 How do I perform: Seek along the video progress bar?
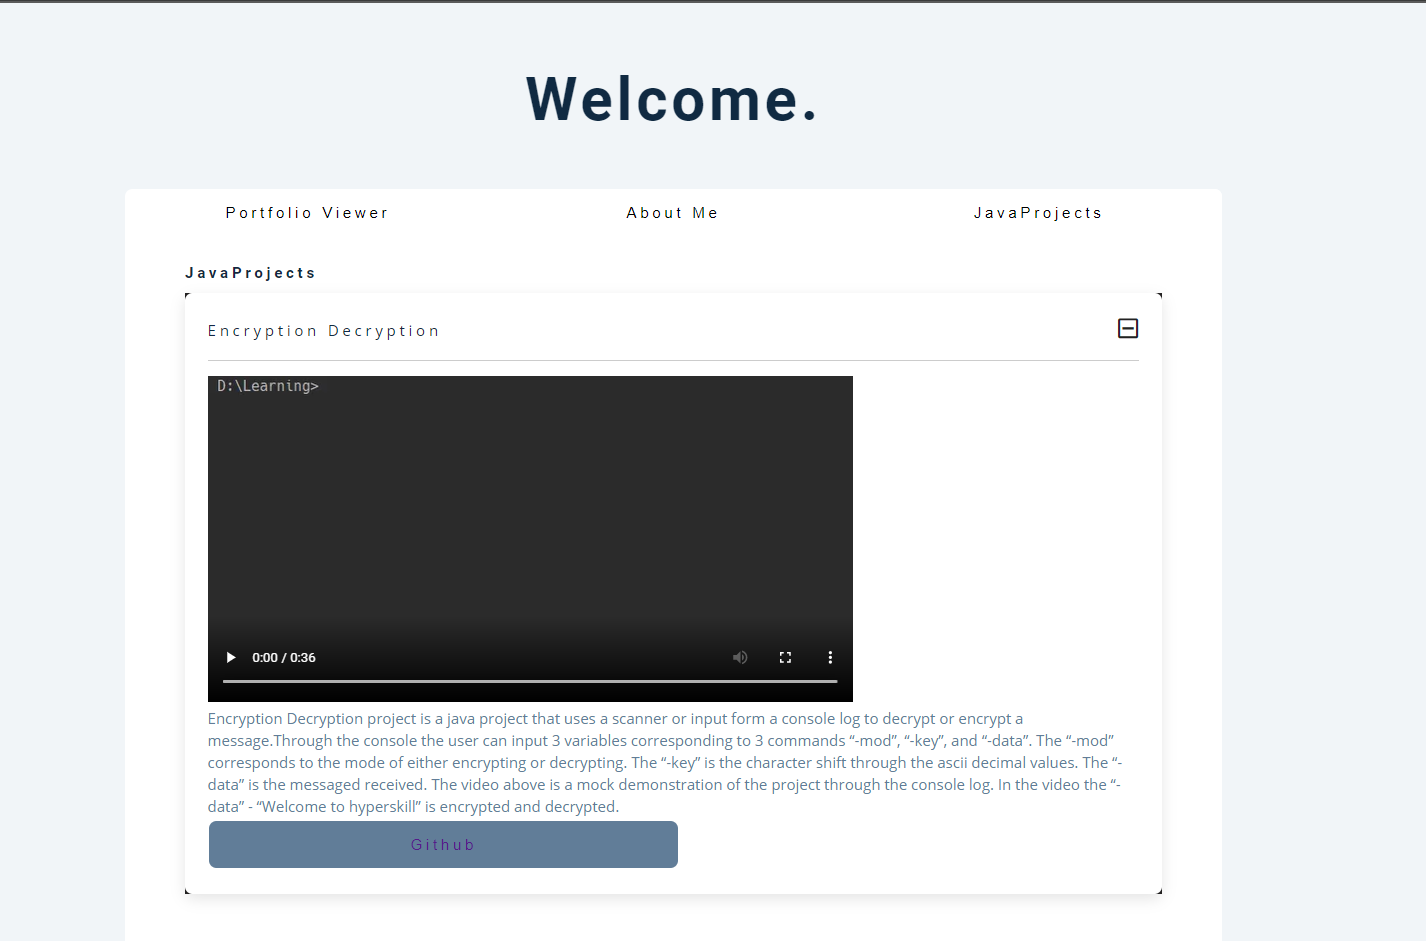[x=530, y=681]
